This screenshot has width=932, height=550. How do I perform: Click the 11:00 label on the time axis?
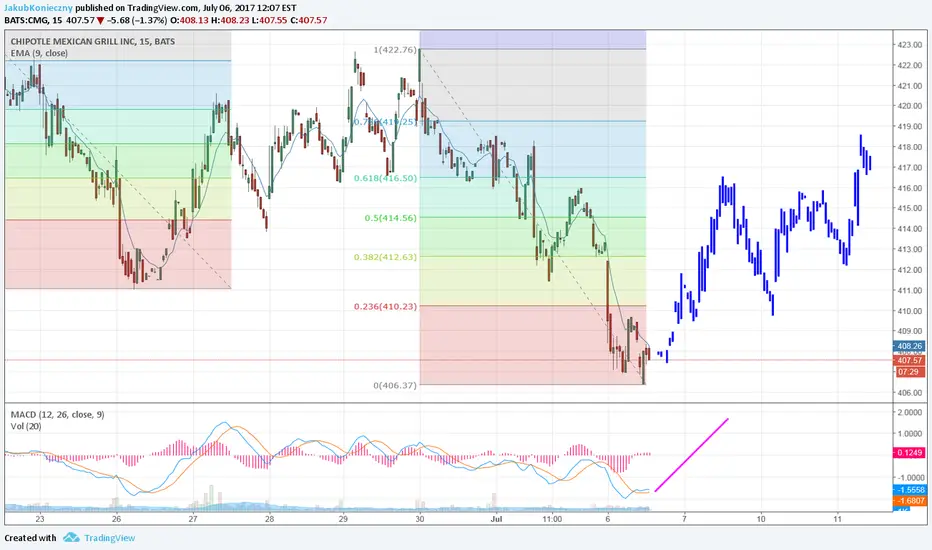pyautogui.click(x=552, y=519)
